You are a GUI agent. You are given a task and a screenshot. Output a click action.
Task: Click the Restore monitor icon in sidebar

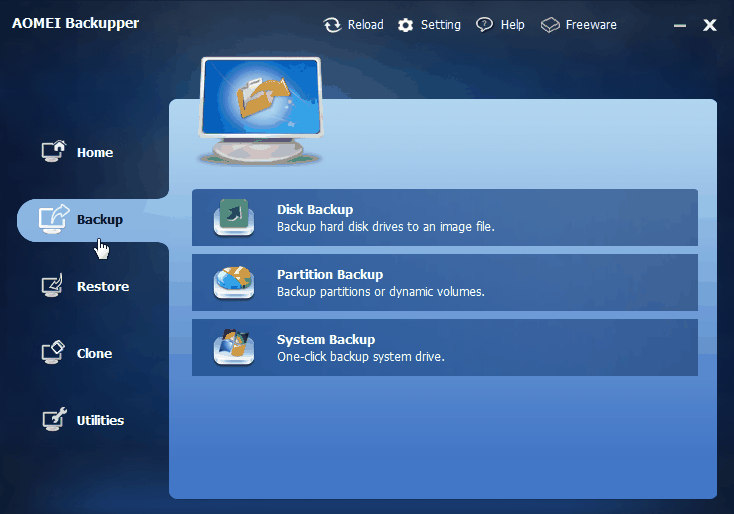coord(52,286)
